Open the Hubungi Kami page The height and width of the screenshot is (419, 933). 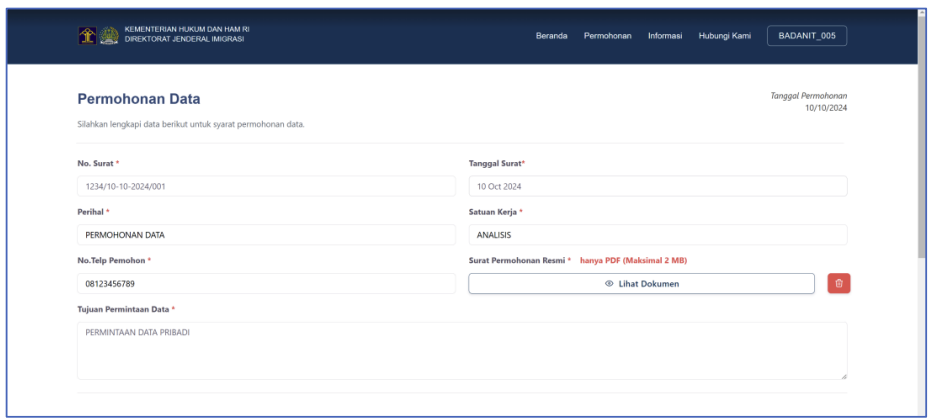724,36
